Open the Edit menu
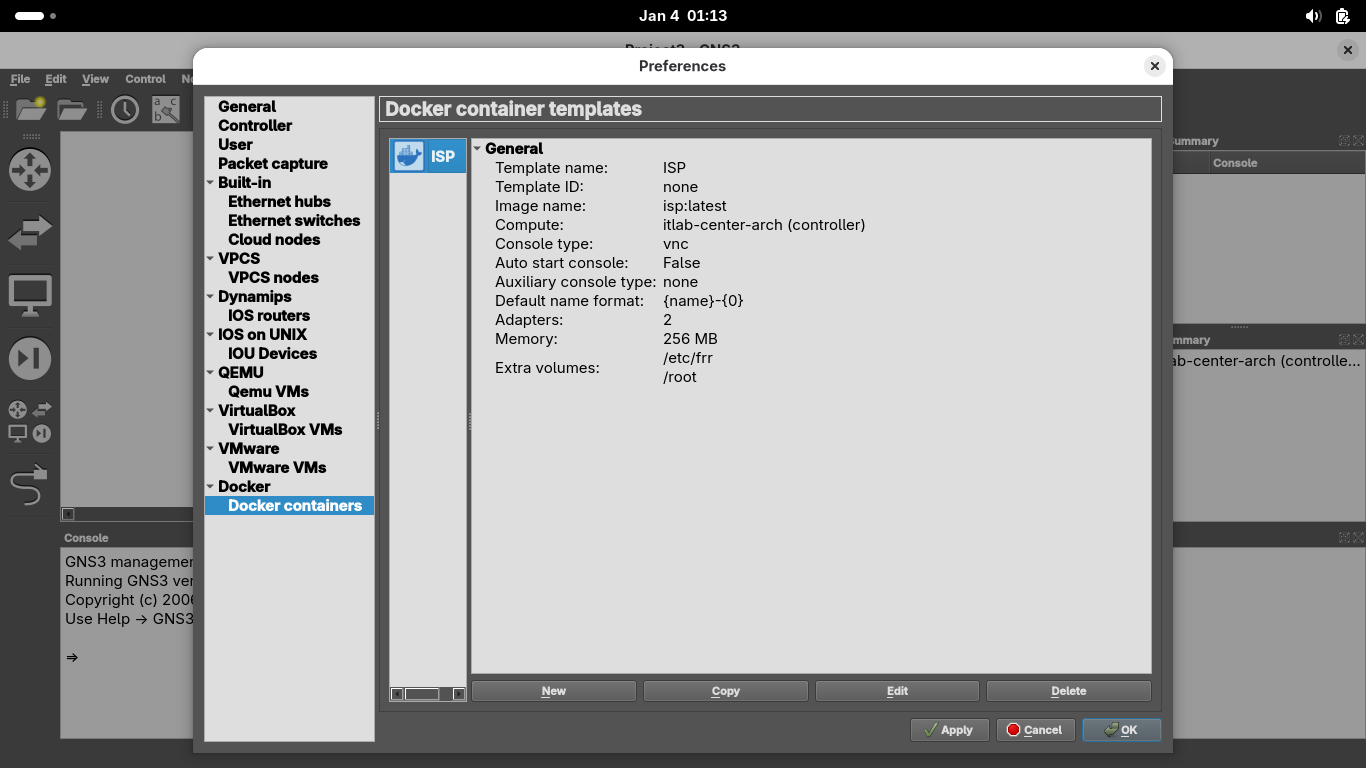Image resolution: width=1366 pixels, height=768 pixels. pyautogui.click(x=56, y=79)
